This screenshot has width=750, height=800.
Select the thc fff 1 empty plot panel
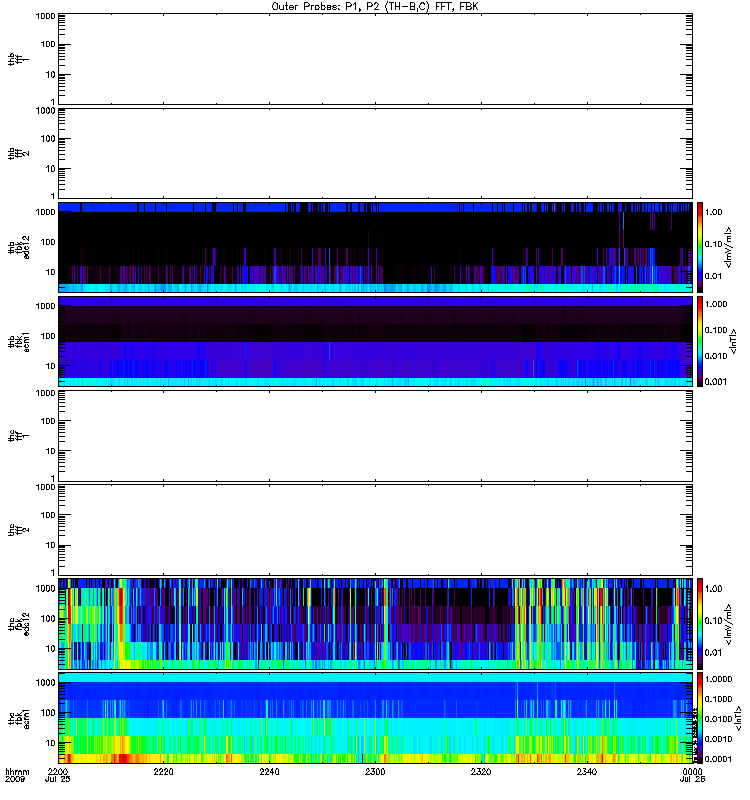pyautogui.click(x=376, y=436)
